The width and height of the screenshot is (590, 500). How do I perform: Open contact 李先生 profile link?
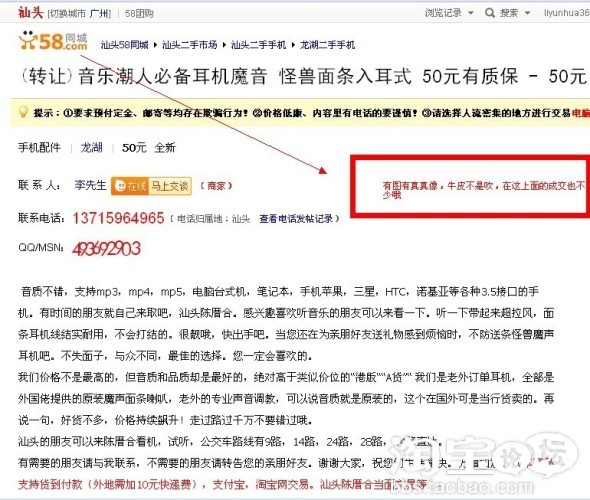tap(90, 185)
